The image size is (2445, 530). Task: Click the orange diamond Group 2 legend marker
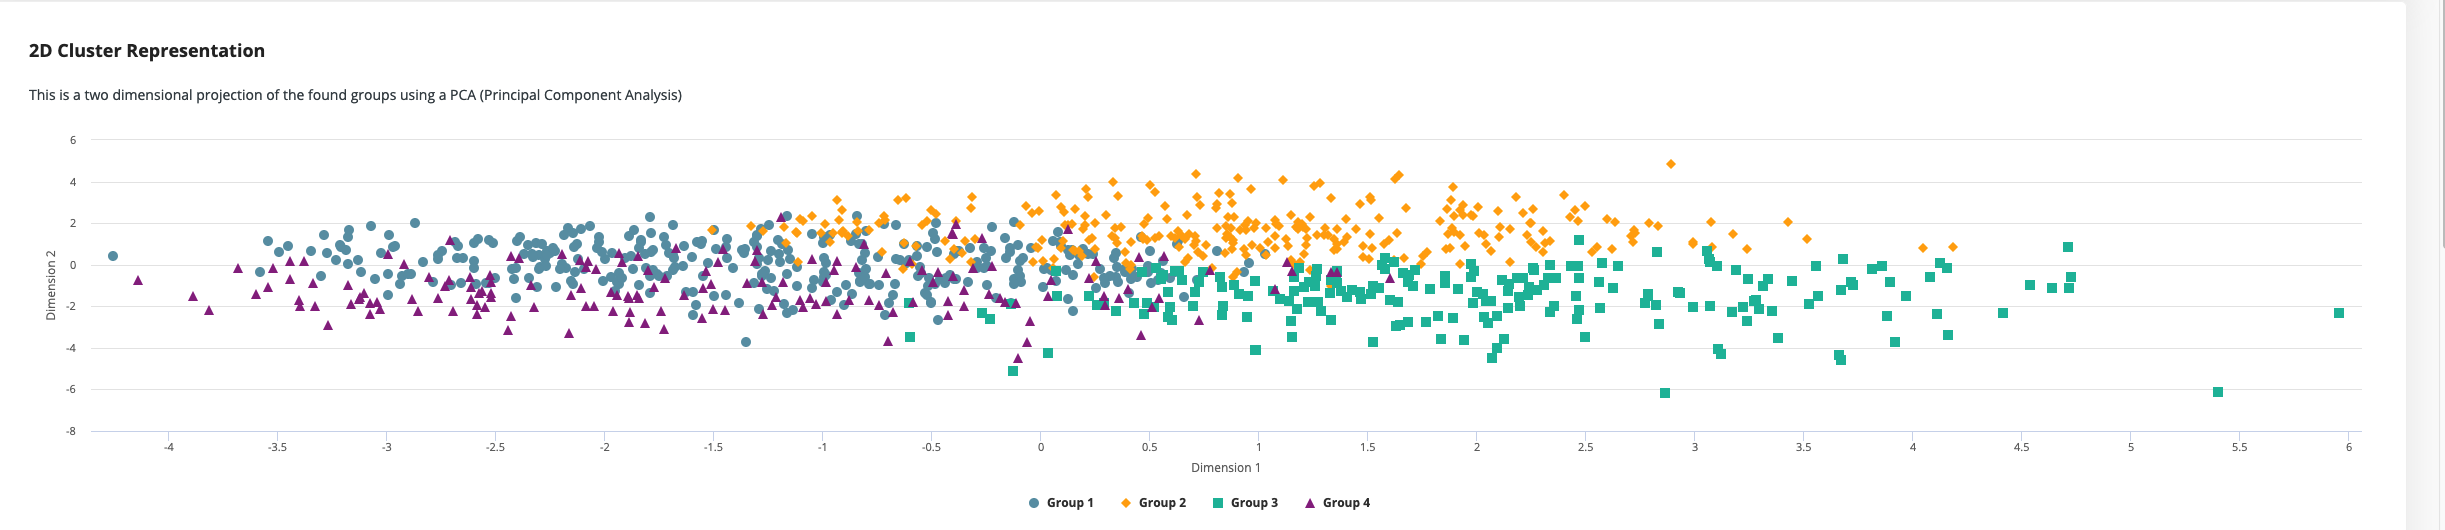click(x=1126, y=503)
